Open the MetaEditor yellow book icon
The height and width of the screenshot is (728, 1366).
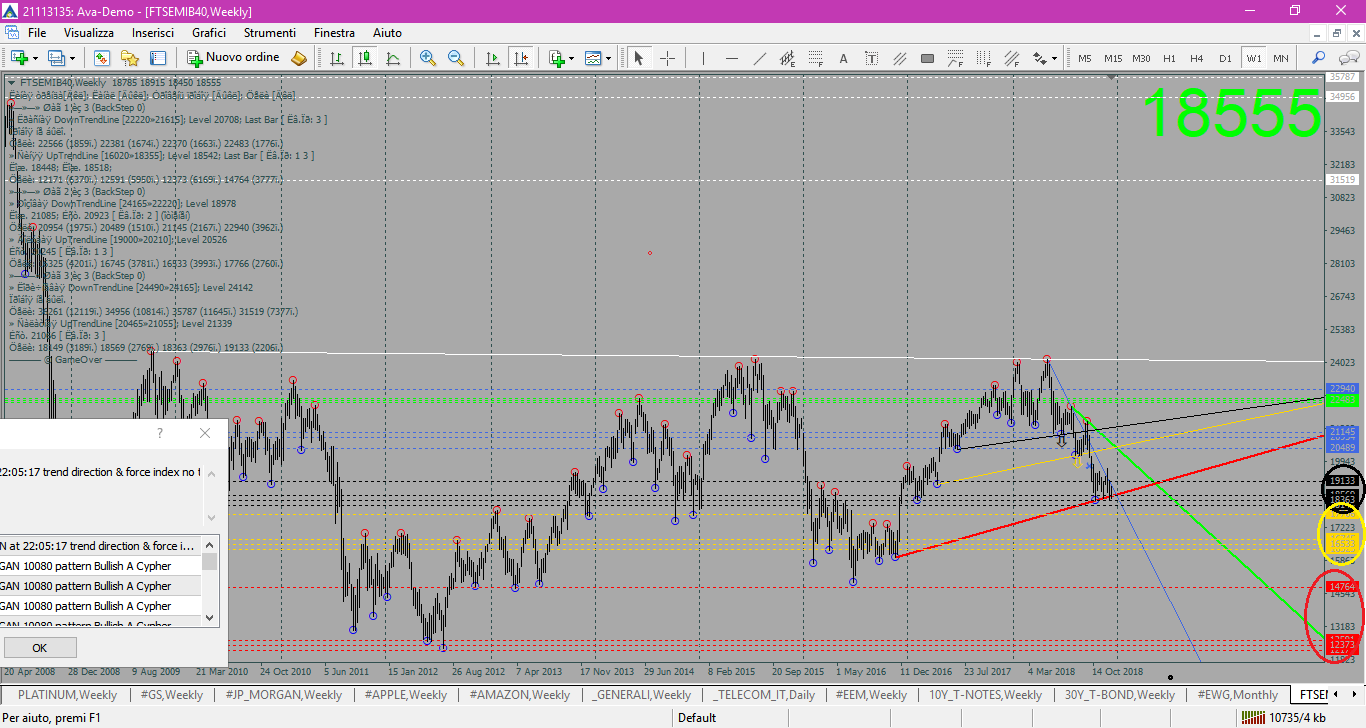tap(299, 58)
